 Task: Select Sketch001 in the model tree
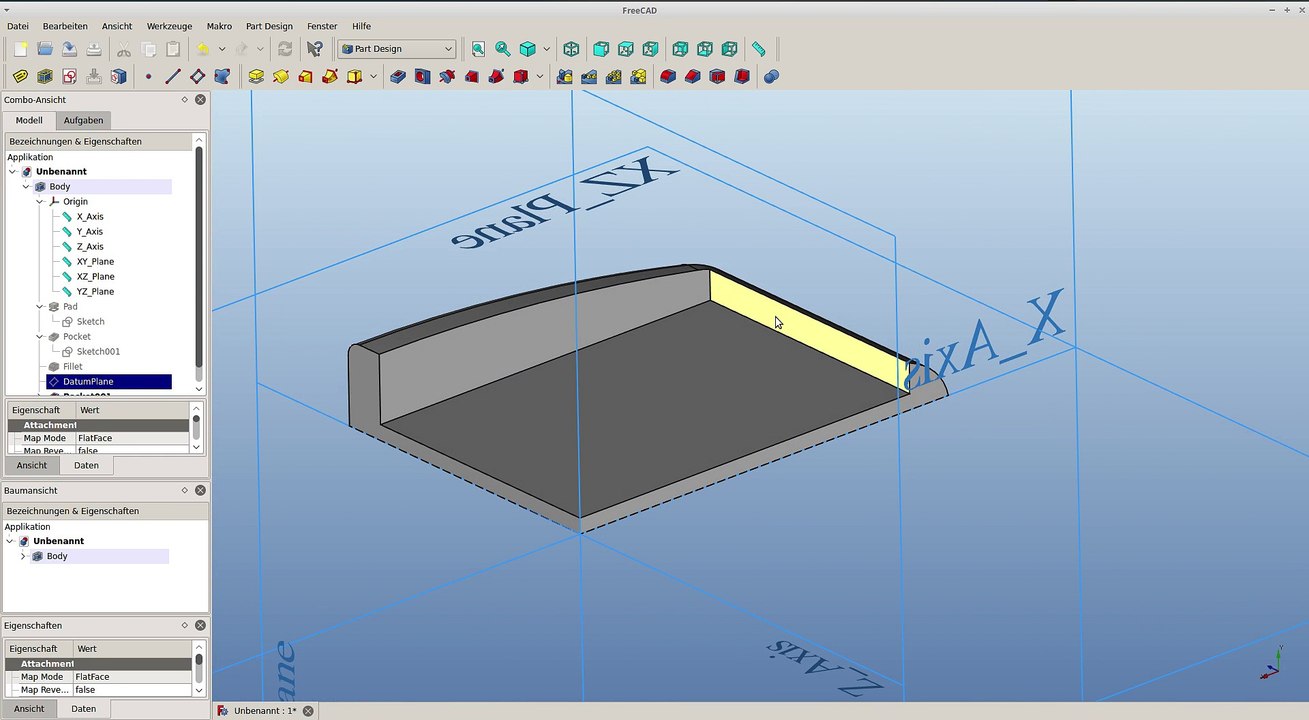pyautogui.click(x=98, y=352)
